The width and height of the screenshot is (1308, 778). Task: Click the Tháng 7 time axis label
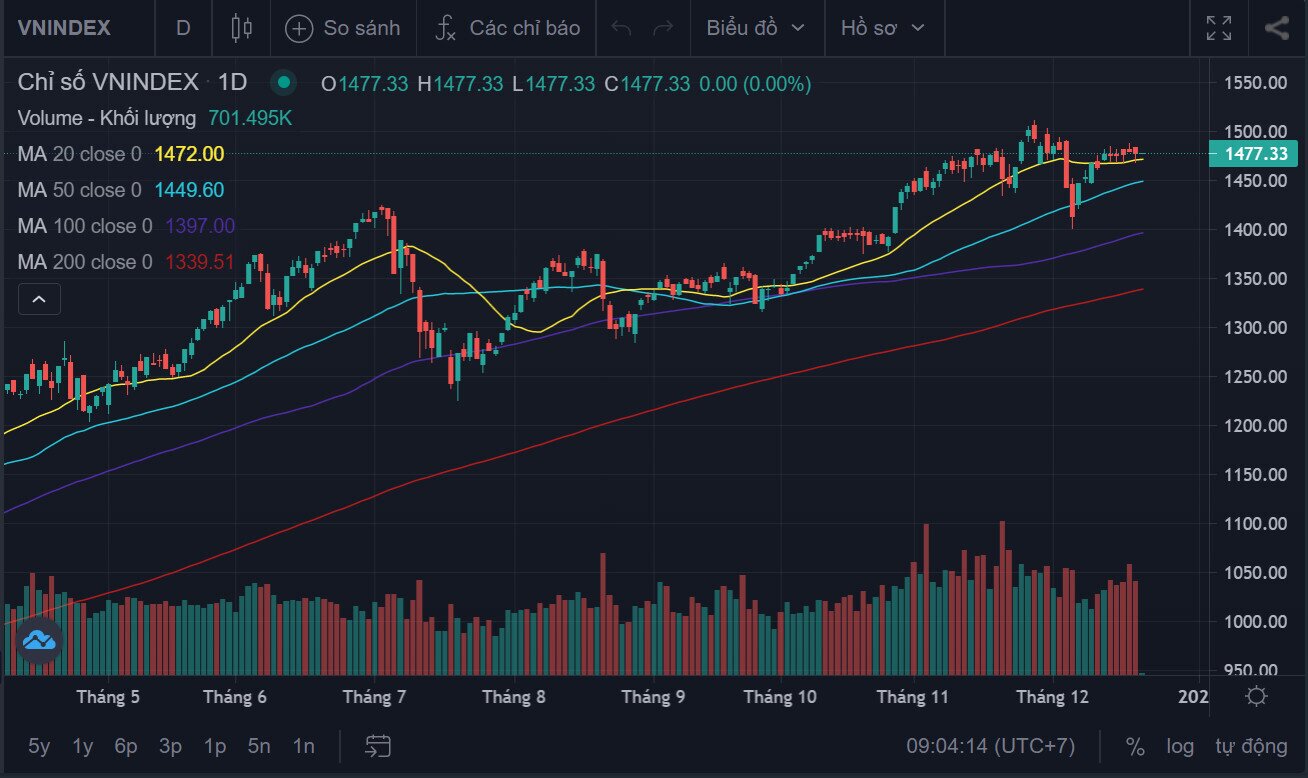tap(374, 696)
